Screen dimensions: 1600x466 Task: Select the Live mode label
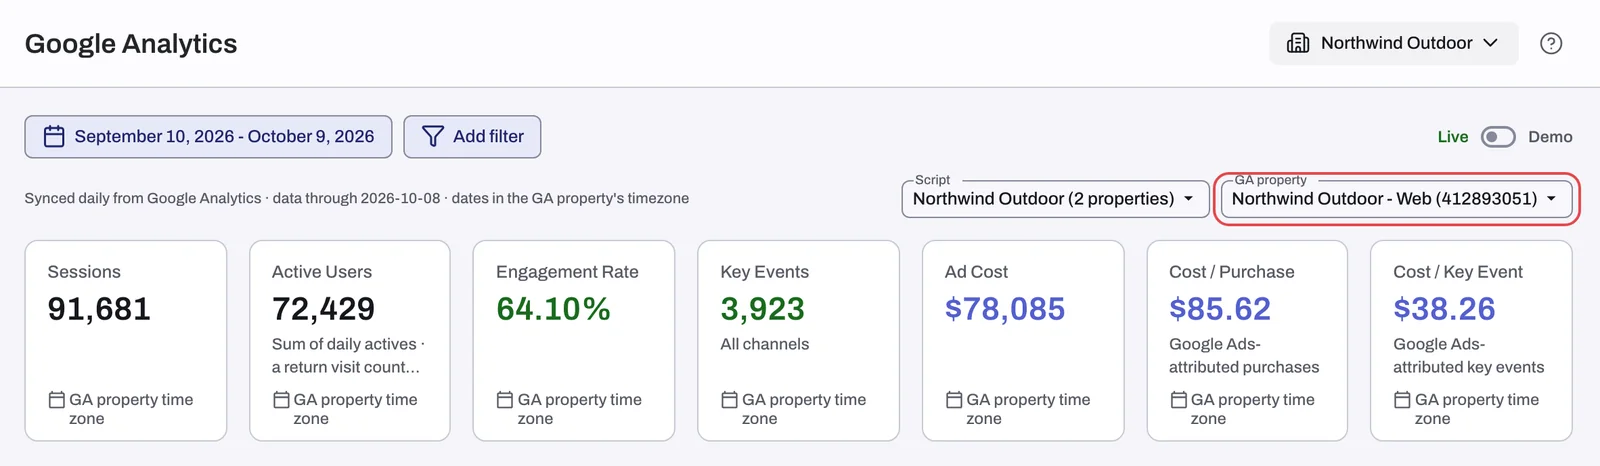(x=1453, y=137)
